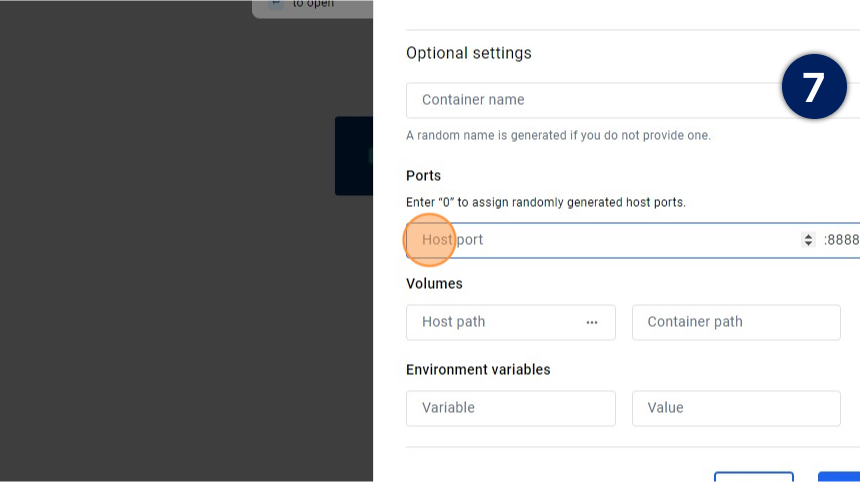The width and height of the screenshot is (860, 482).
Task: Click the Container path field
Action: 736,322
